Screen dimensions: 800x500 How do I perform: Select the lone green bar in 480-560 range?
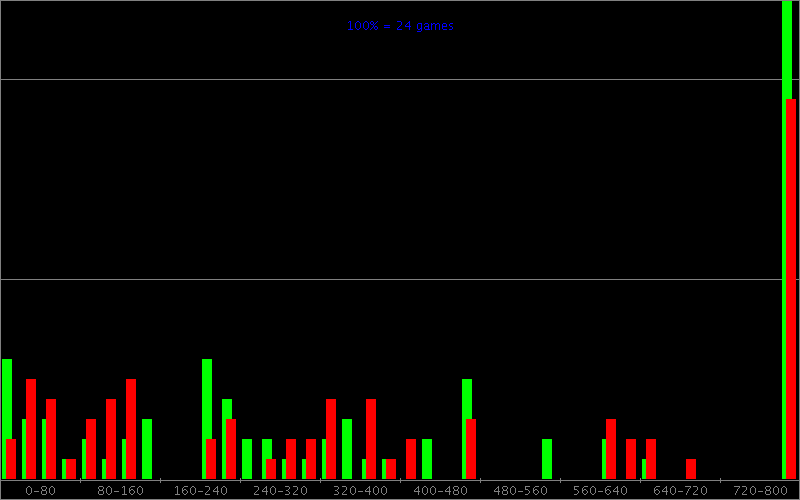click(547, 459)
